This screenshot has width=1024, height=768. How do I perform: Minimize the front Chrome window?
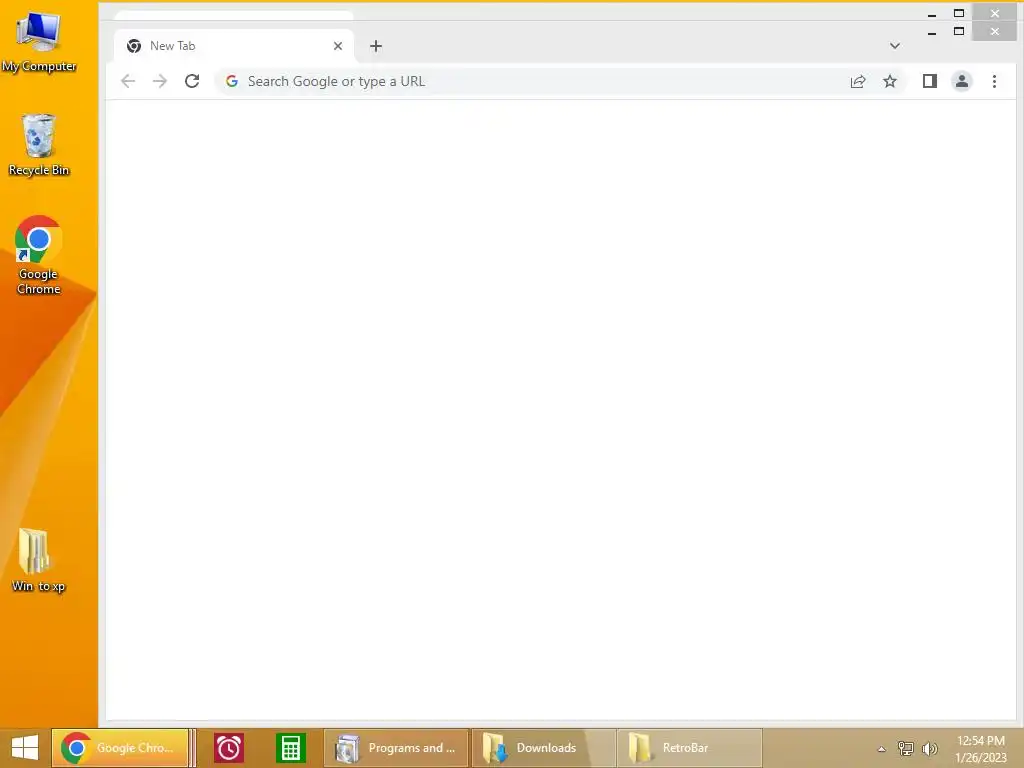coord(932,31)
